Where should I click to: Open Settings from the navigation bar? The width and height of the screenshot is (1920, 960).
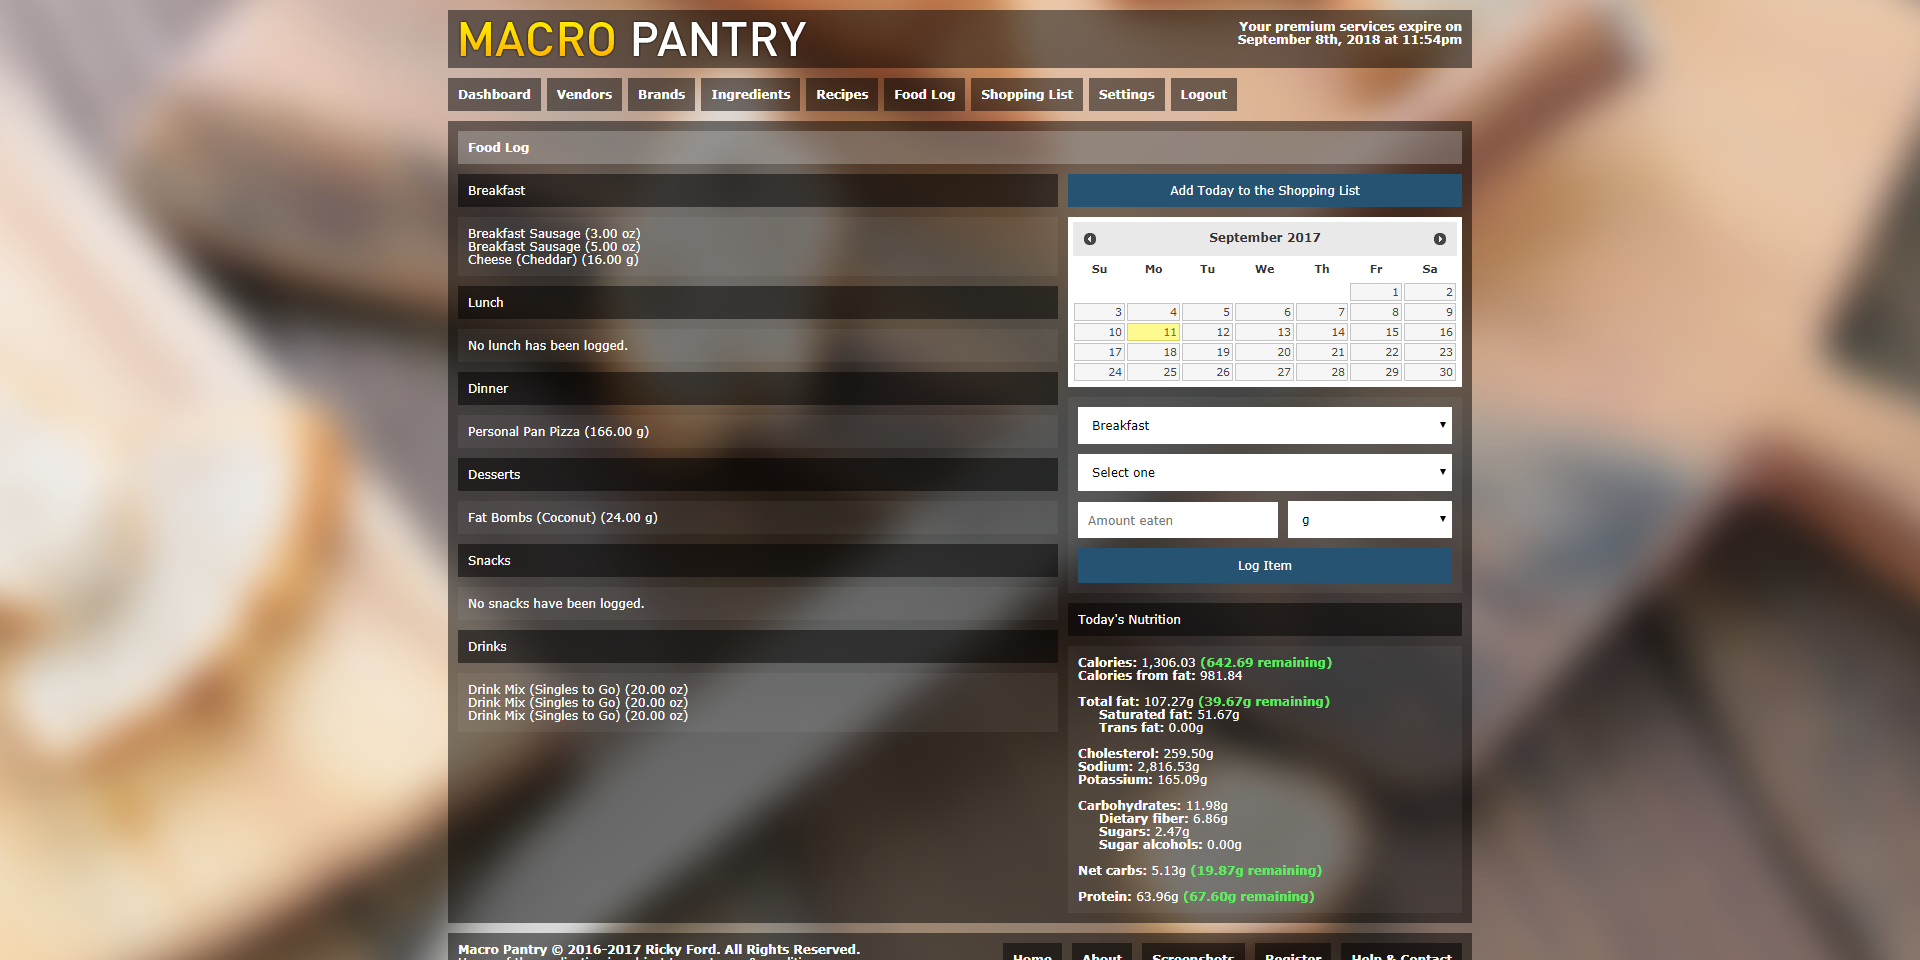(1126, 95)
